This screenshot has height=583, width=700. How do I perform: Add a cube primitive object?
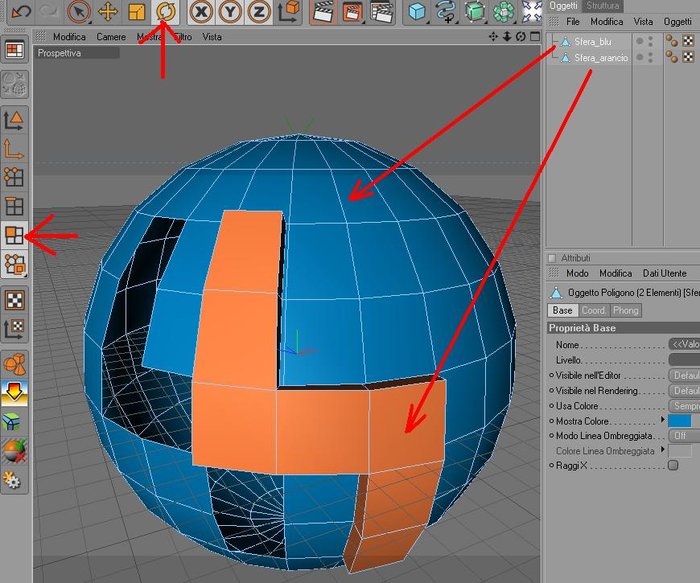coord(417,12)
